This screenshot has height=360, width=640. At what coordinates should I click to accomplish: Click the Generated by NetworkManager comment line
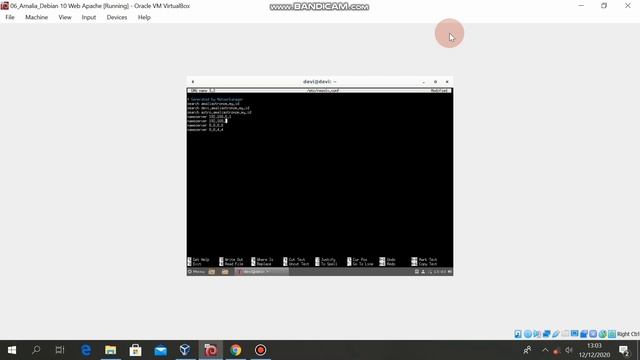click(x=215, y=99)
